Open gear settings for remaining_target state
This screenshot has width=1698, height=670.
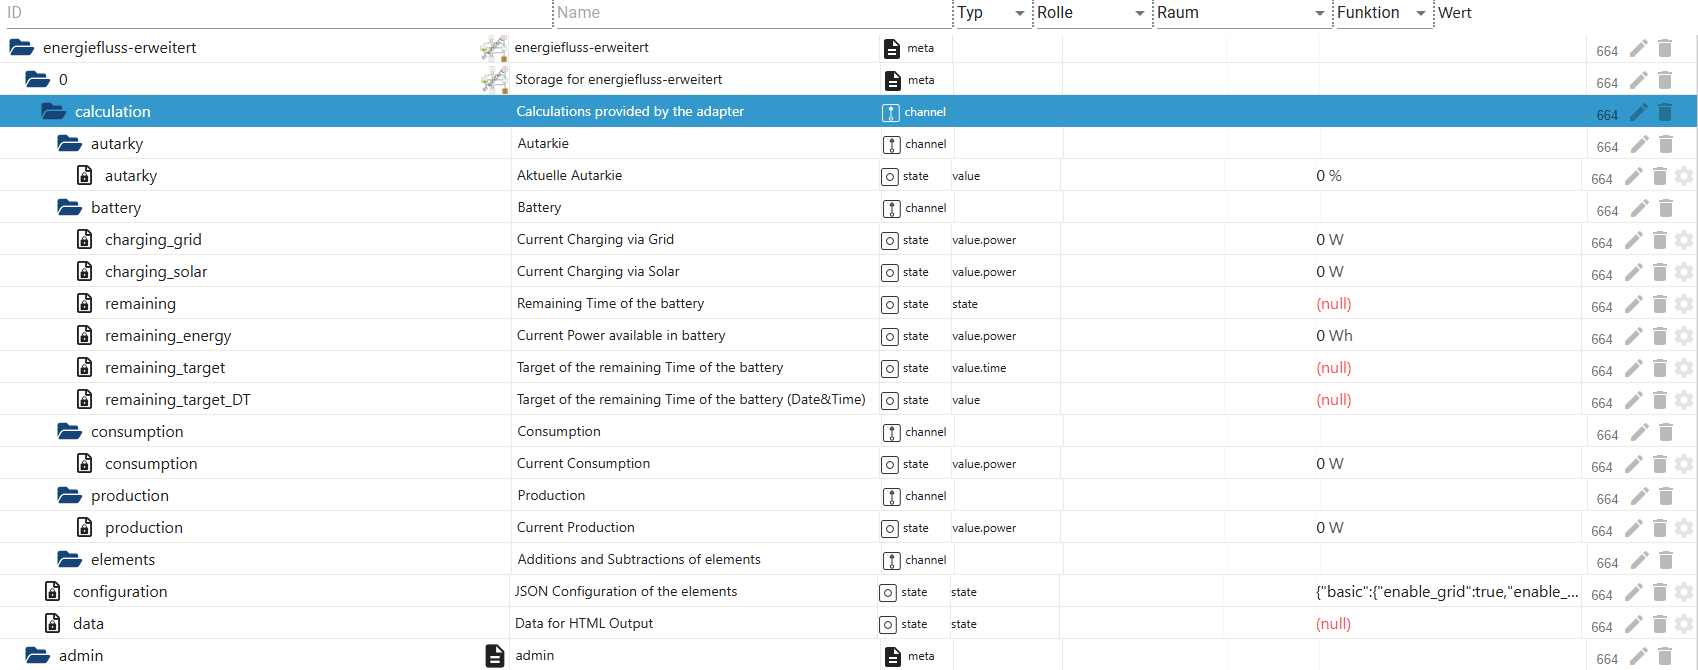(1684, 368)
